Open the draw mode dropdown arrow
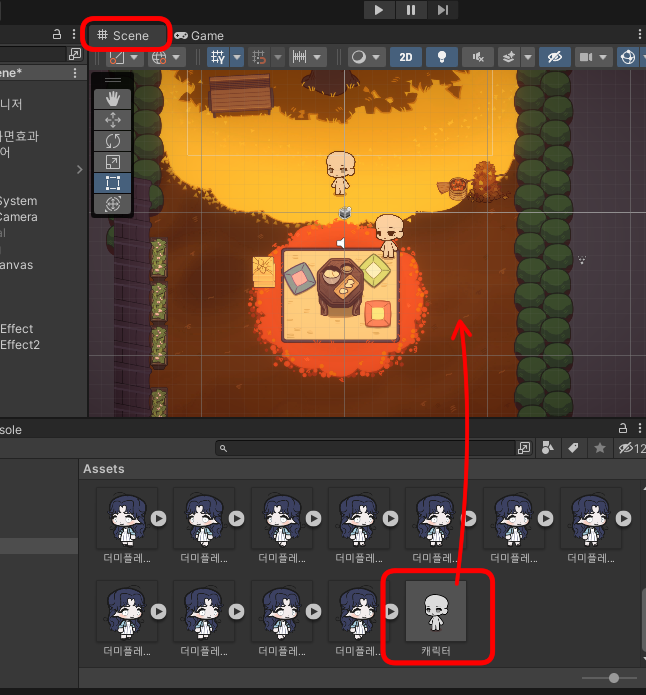The height and width of the screenshot is (695, 646). [376, 57]
